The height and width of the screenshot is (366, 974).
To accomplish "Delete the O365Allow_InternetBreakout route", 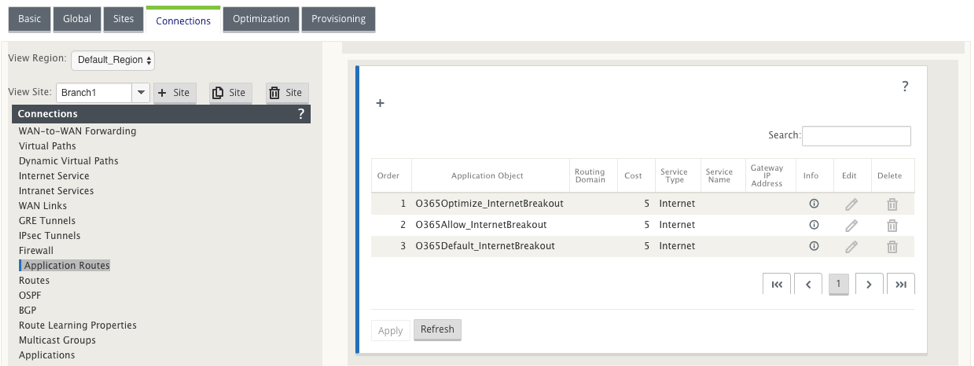I will click(892, 226).
